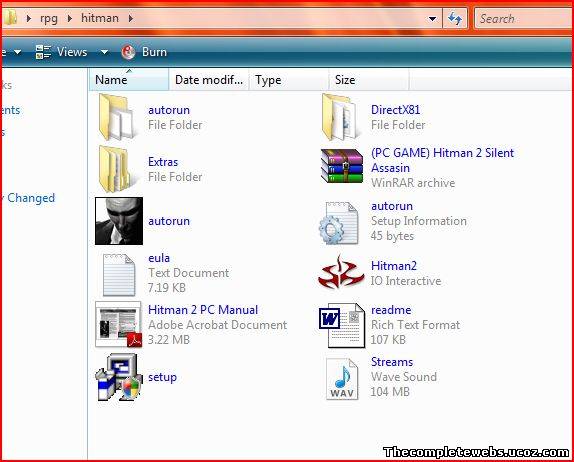This screenshot has width=574, height=462.
Task: Click the Burn toolbar label
Action: 154,52
